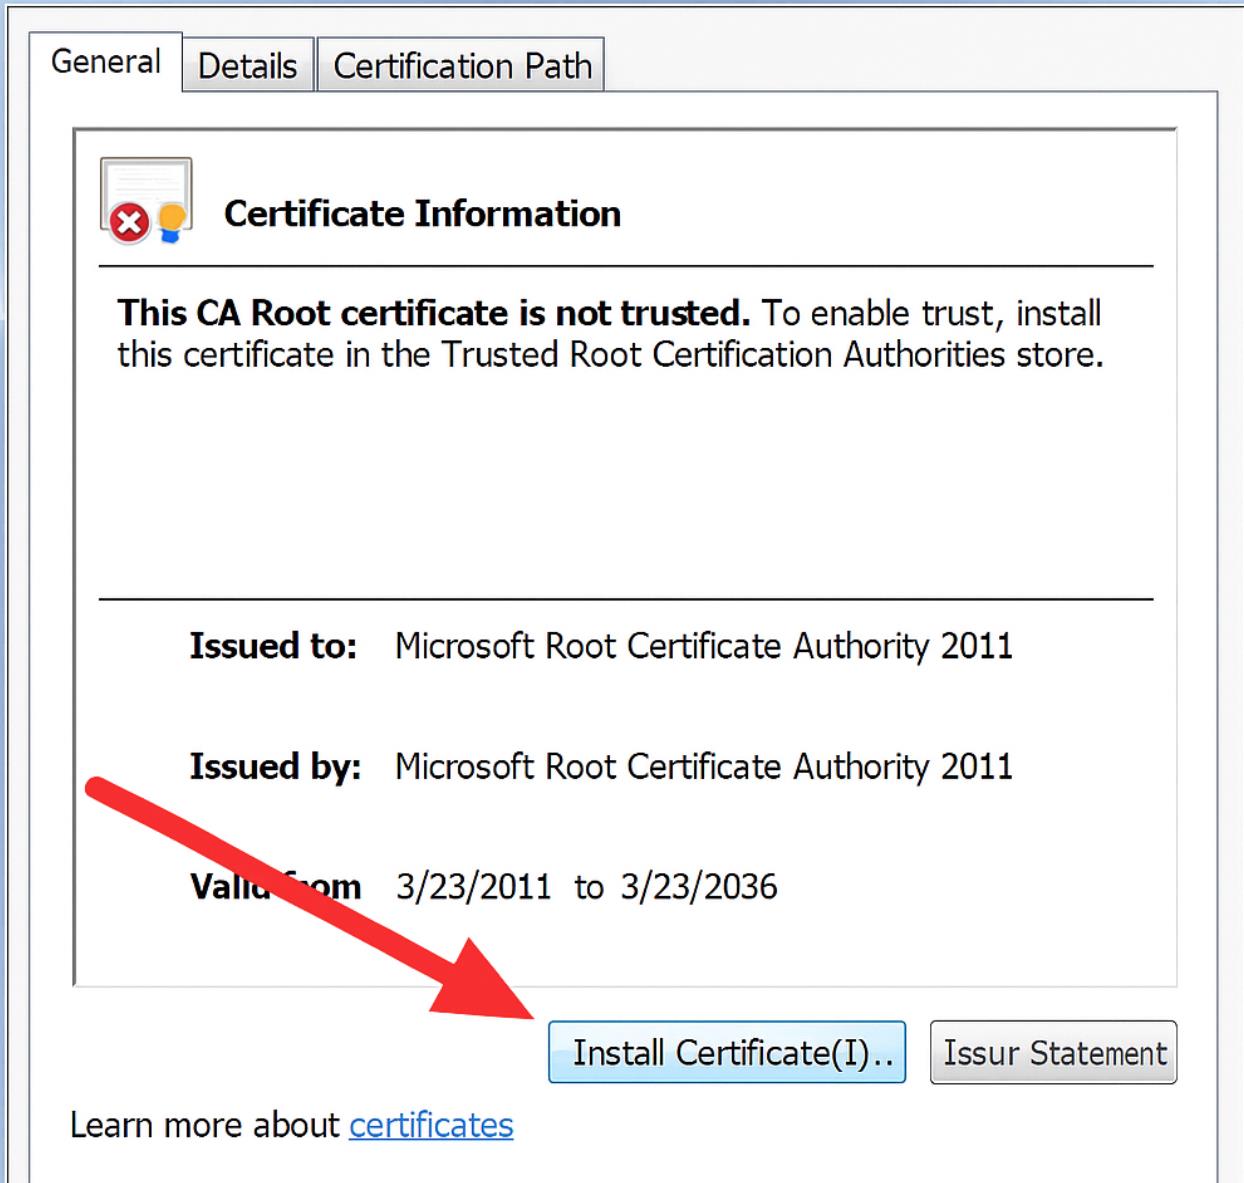Open the Details tab
The height and width of the screenshot is (1183, 1244).
248,66
